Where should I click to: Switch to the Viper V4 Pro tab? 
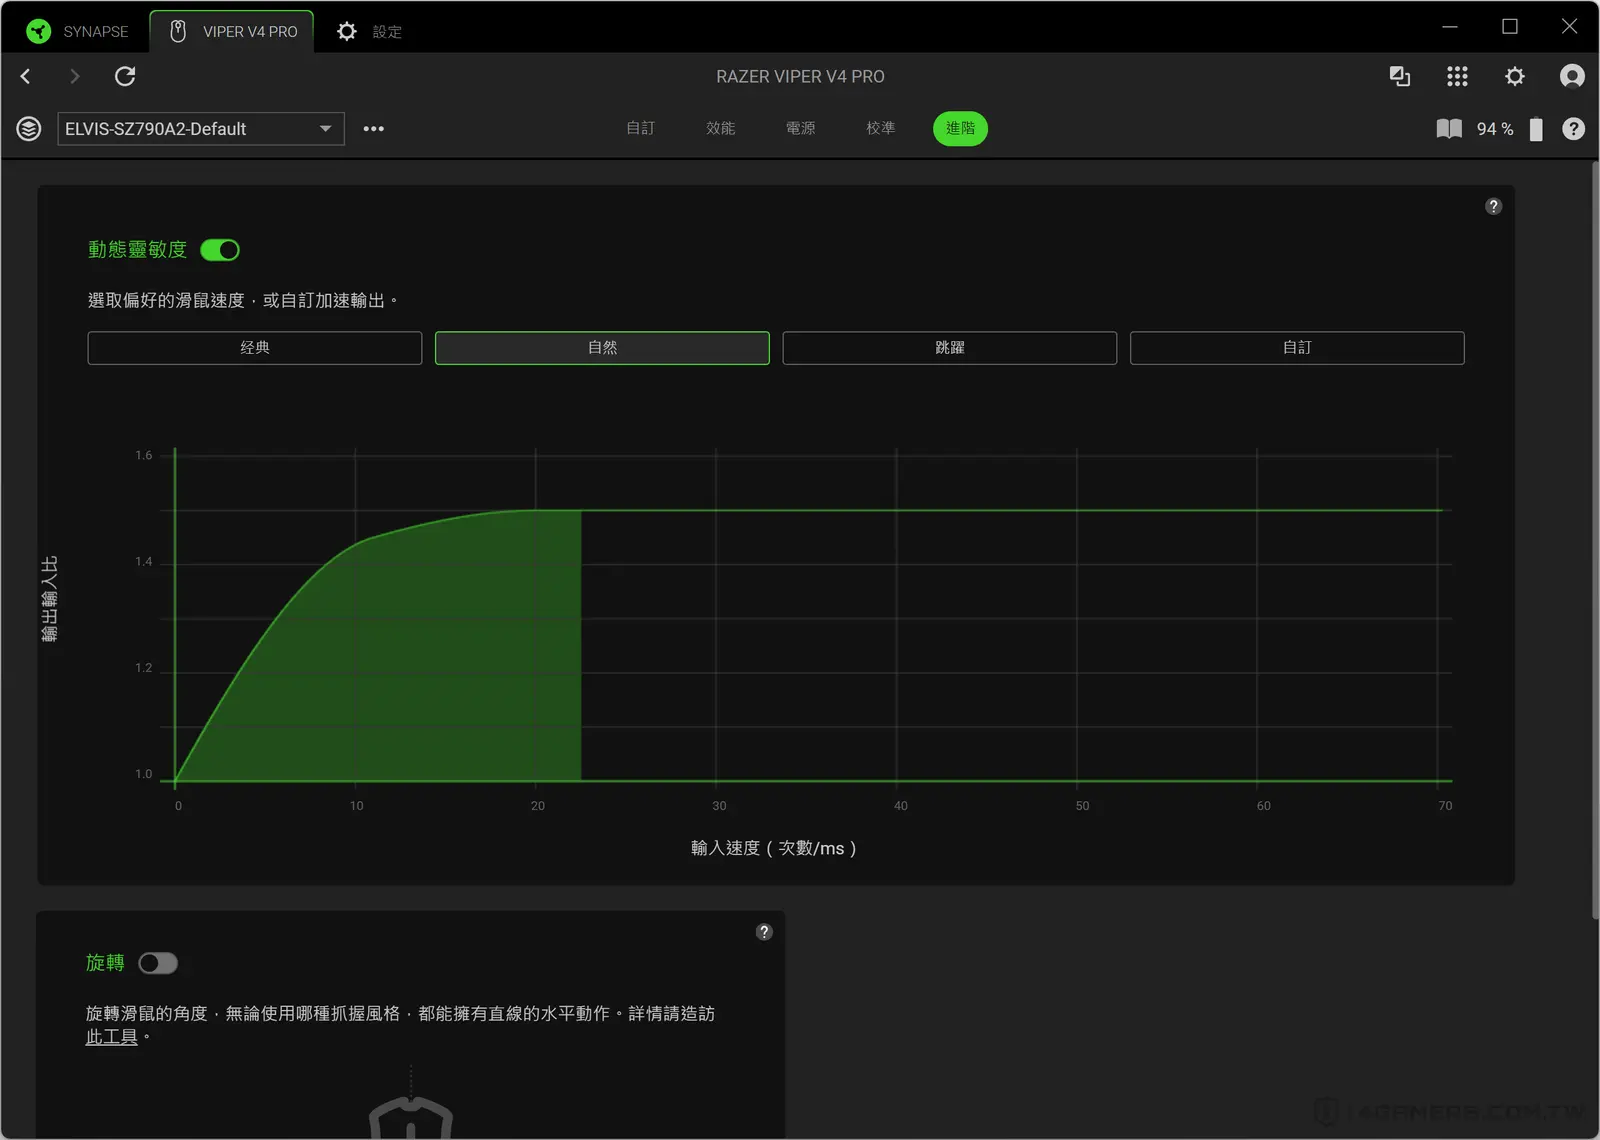coord(232,31)
